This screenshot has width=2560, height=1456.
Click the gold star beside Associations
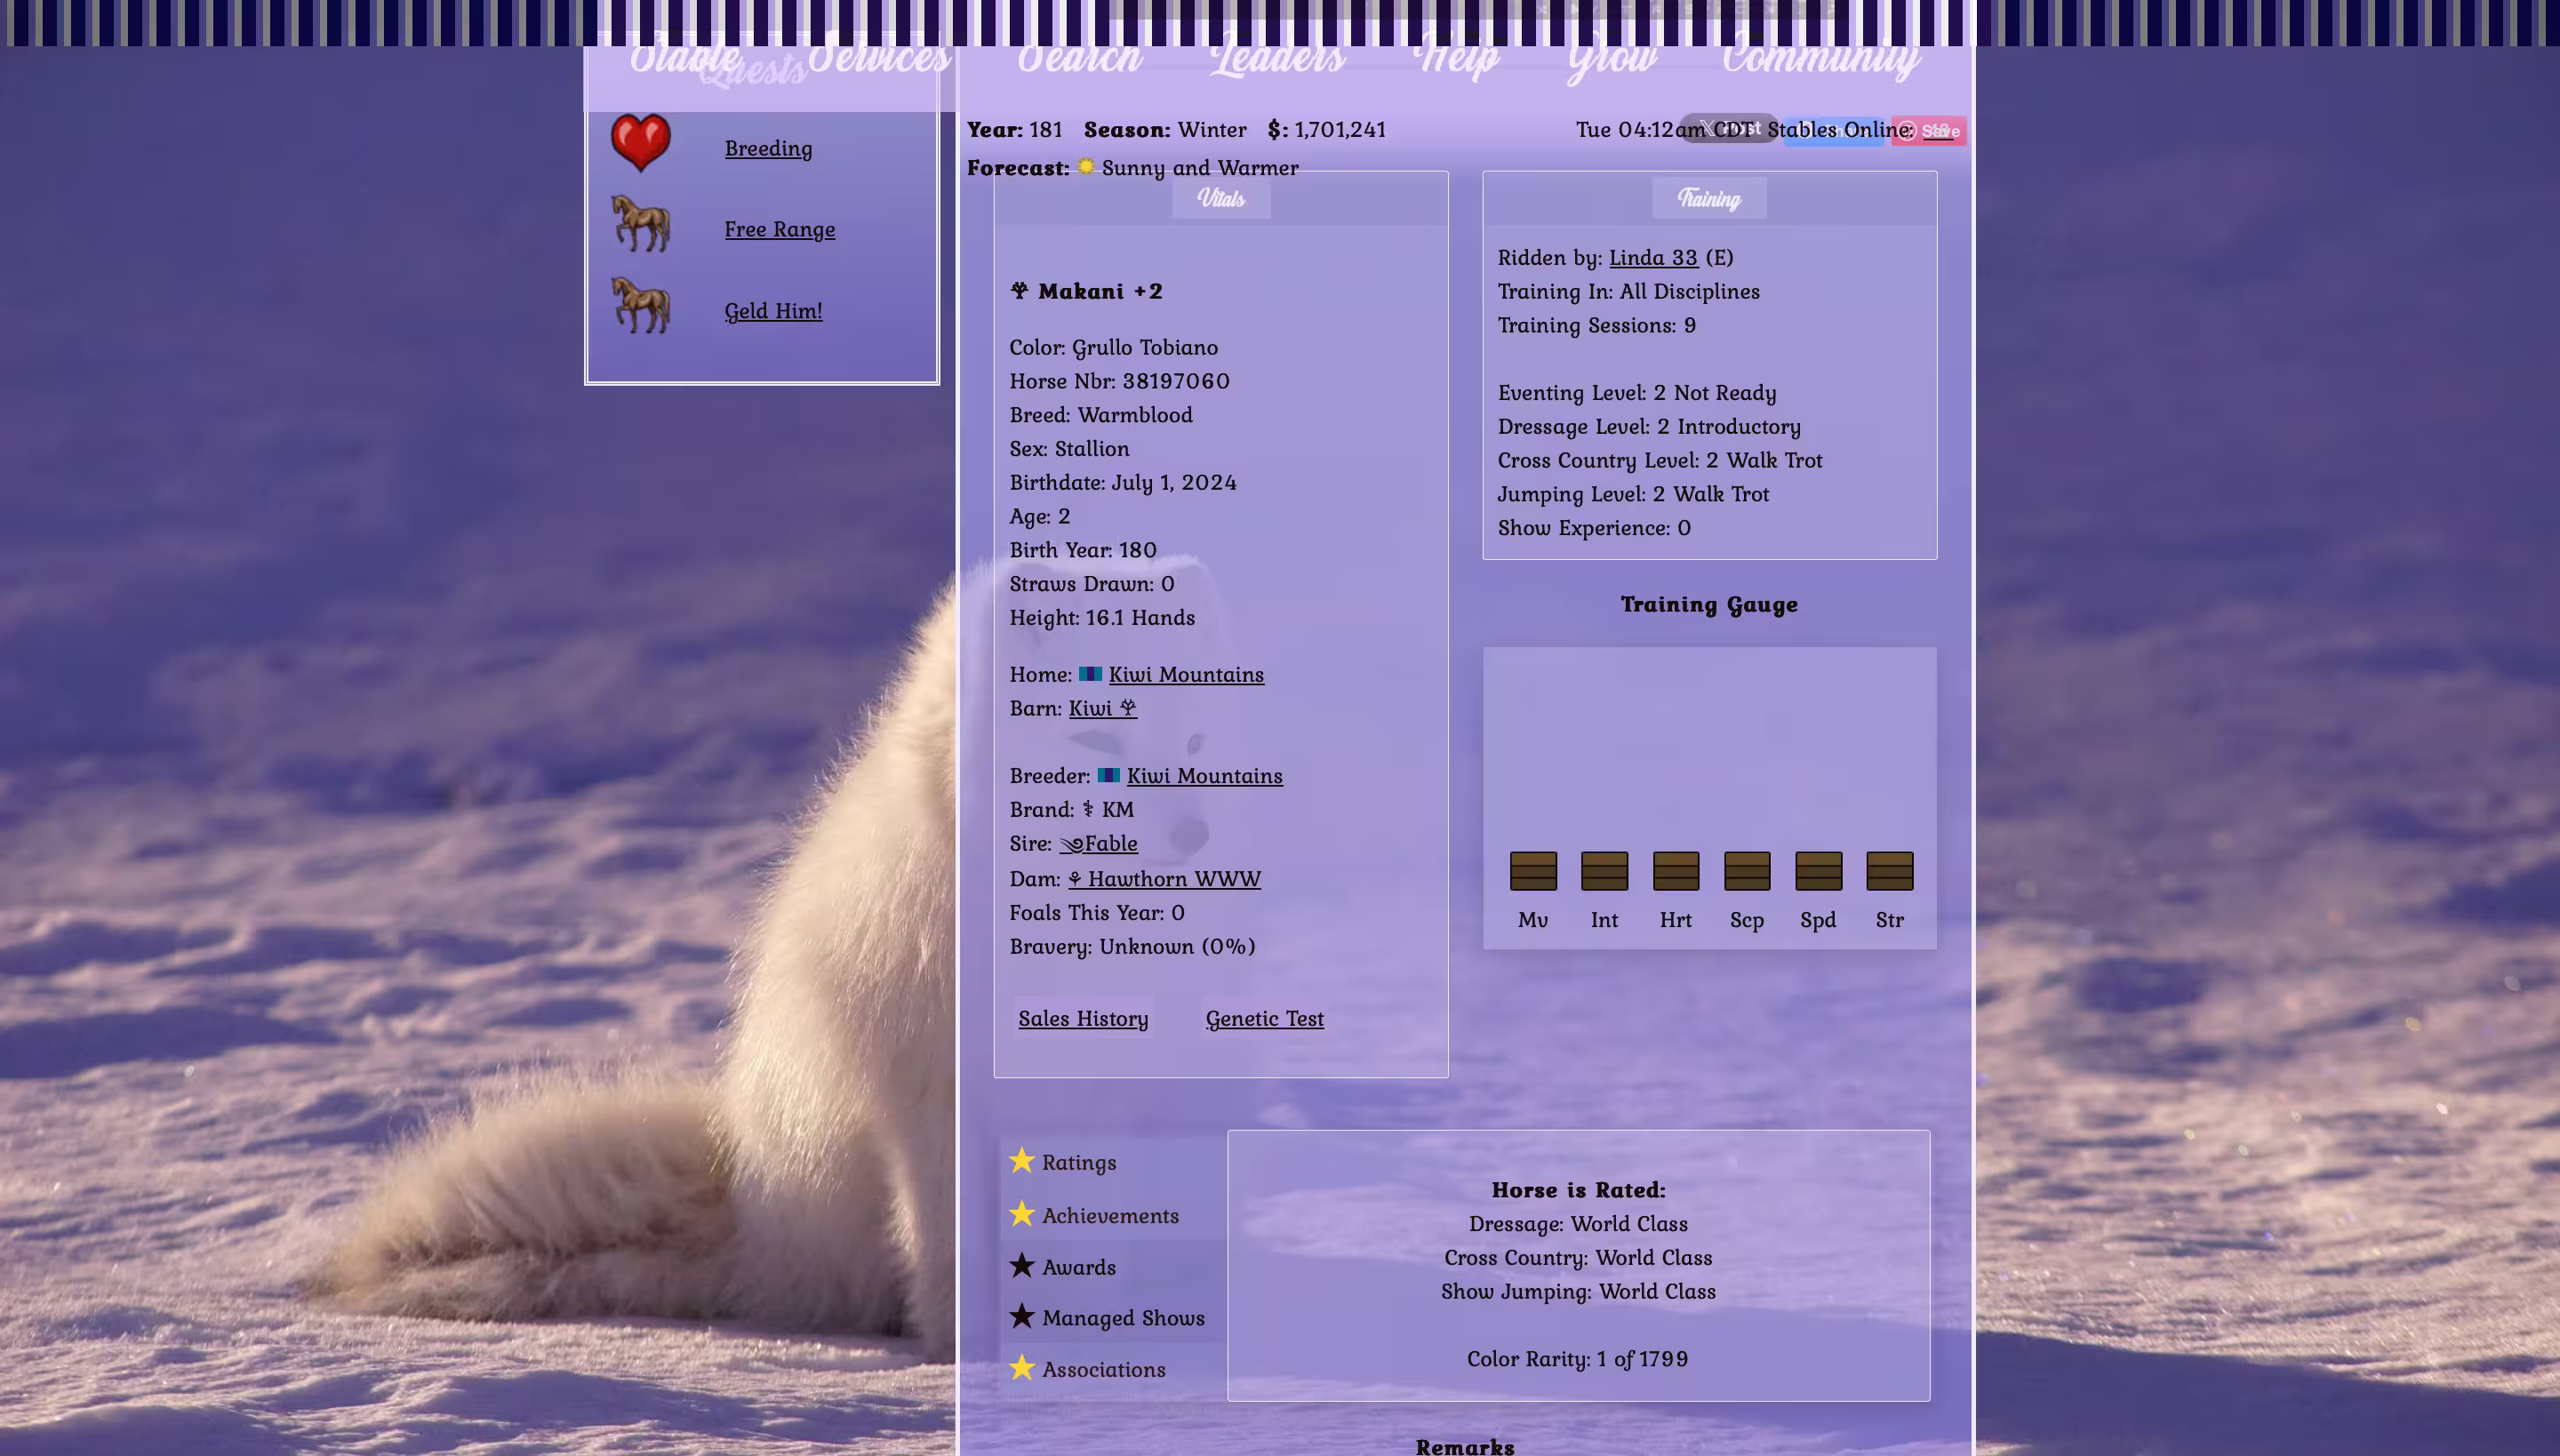click(1021, 1368)
